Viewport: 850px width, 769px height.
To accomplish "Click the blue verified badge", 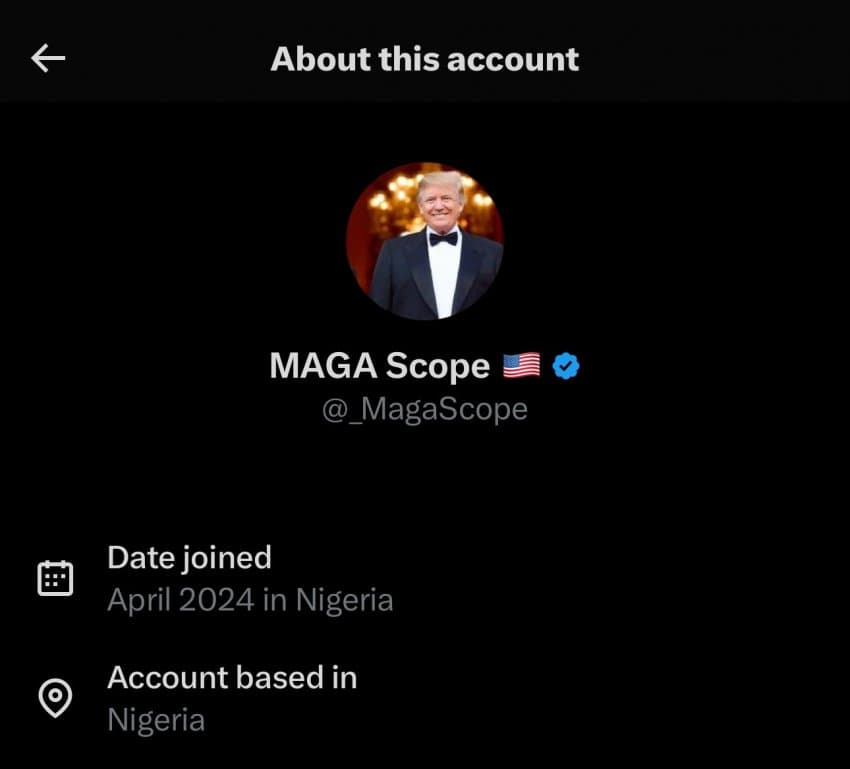I will pyautogui.click(x=566, y=366).
